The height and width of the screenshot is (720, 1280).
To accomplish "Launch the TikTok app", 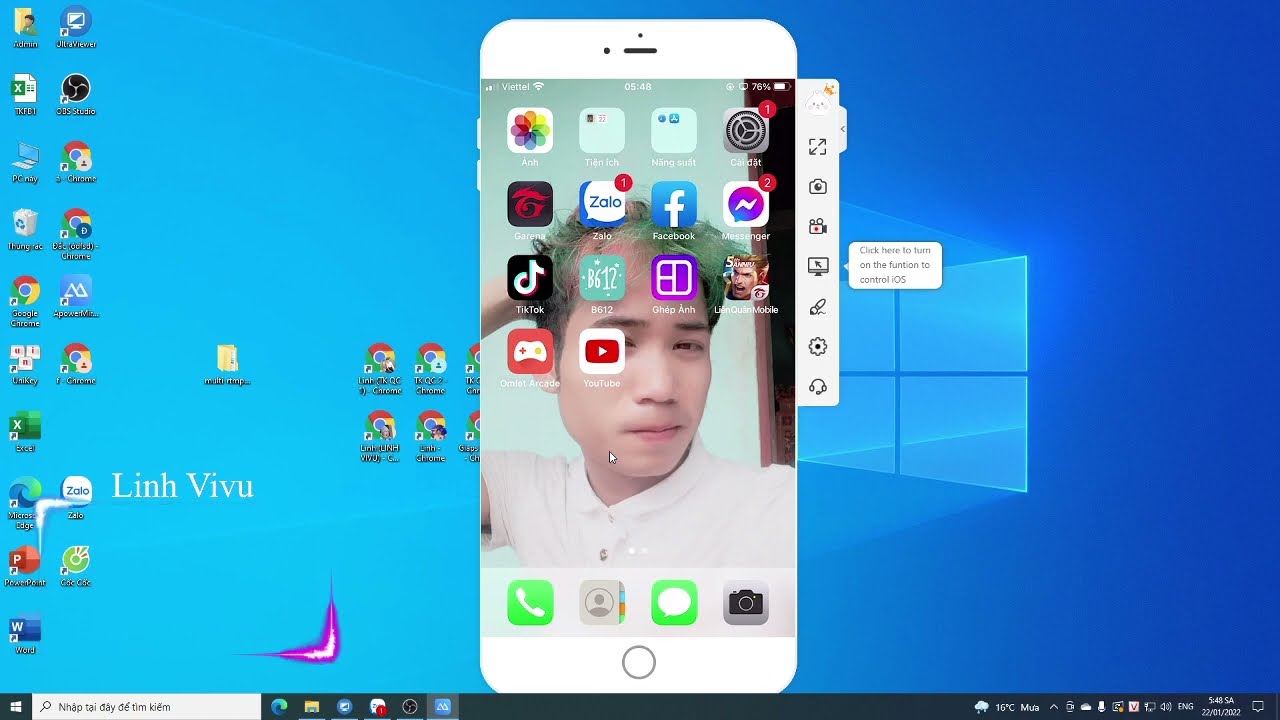I will [x=530, y=278].
